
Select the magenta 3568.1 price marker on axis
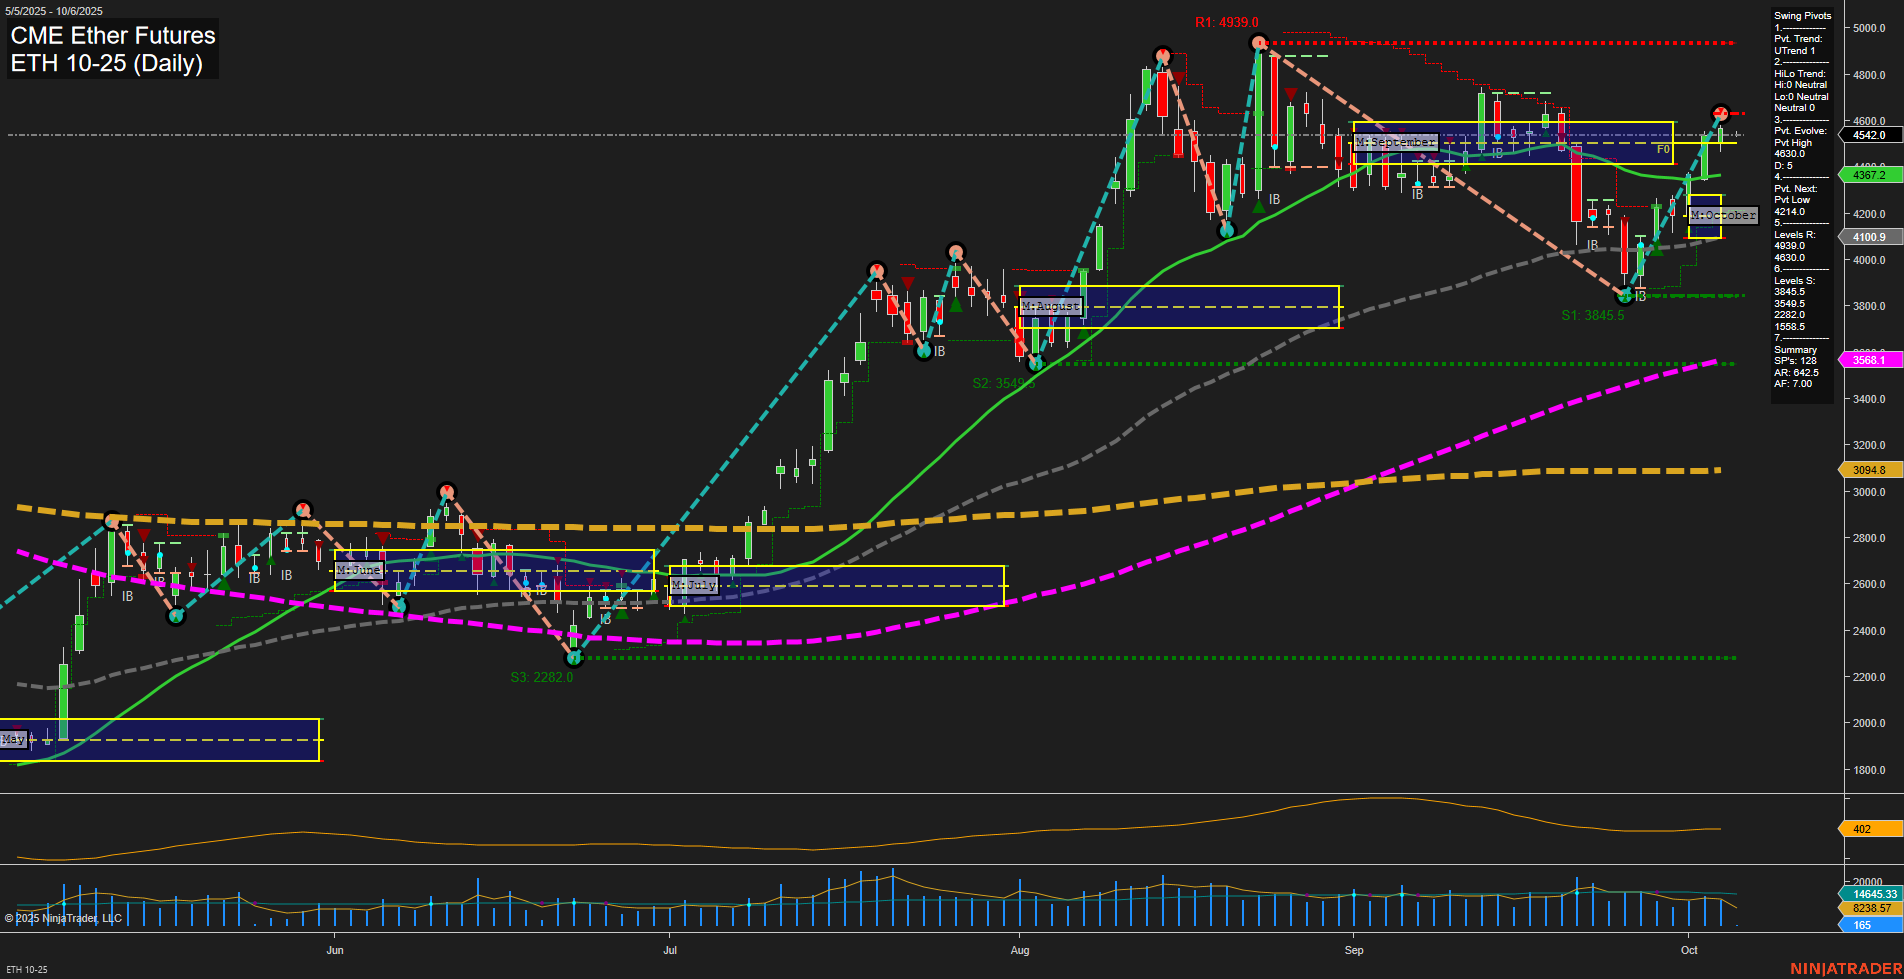1867,360
